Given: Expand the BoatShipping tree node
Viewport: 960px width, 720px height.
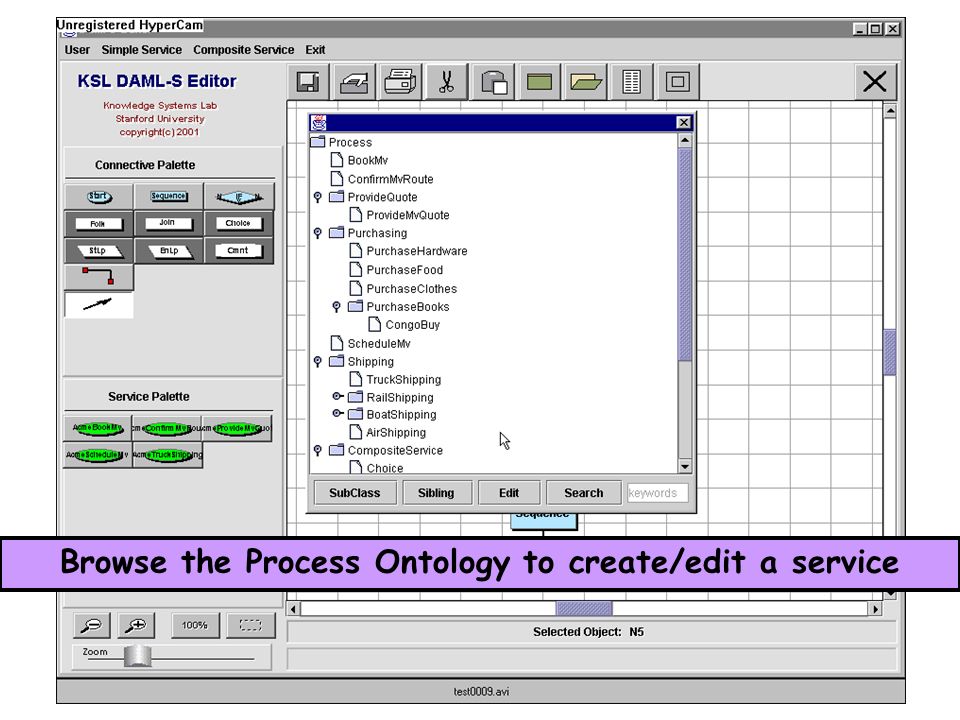Looking at the screenshot, I should coord(337,413).
